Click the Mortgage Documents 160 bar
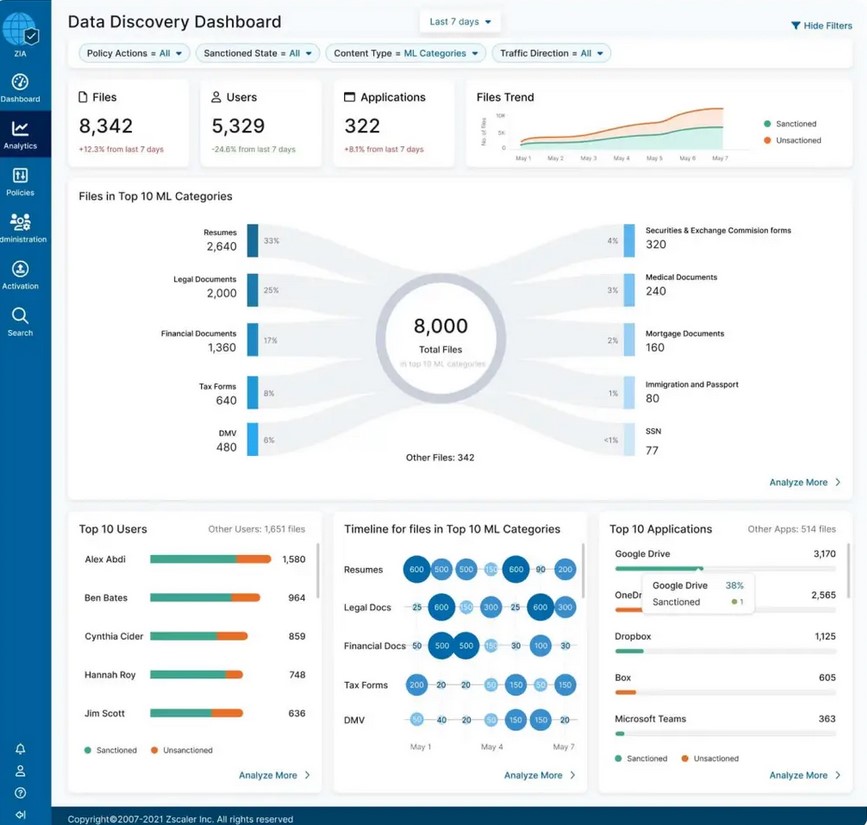 [x=629, y=340]
